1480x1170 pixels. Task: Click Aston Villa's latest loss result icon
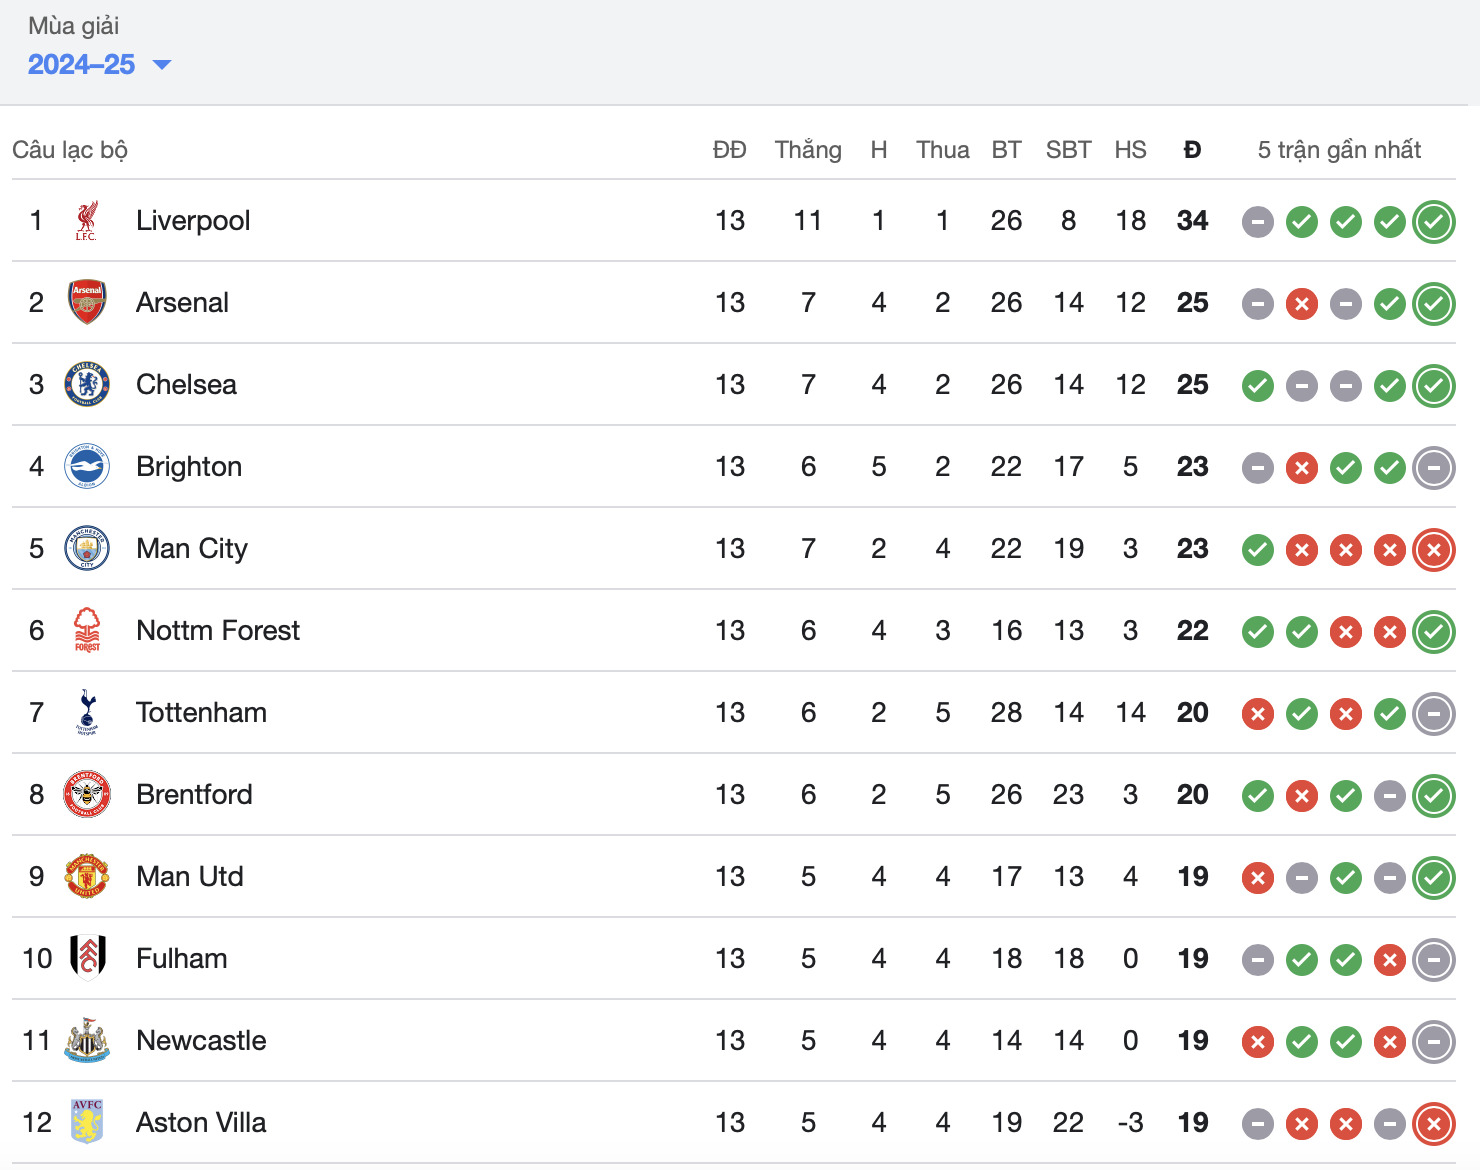[x=1433, y=1124]
